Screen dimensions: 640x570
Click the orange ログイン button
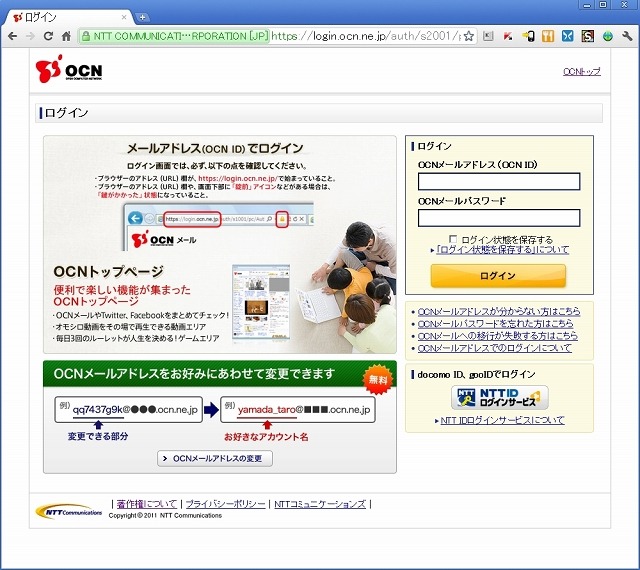pos(498,276)
